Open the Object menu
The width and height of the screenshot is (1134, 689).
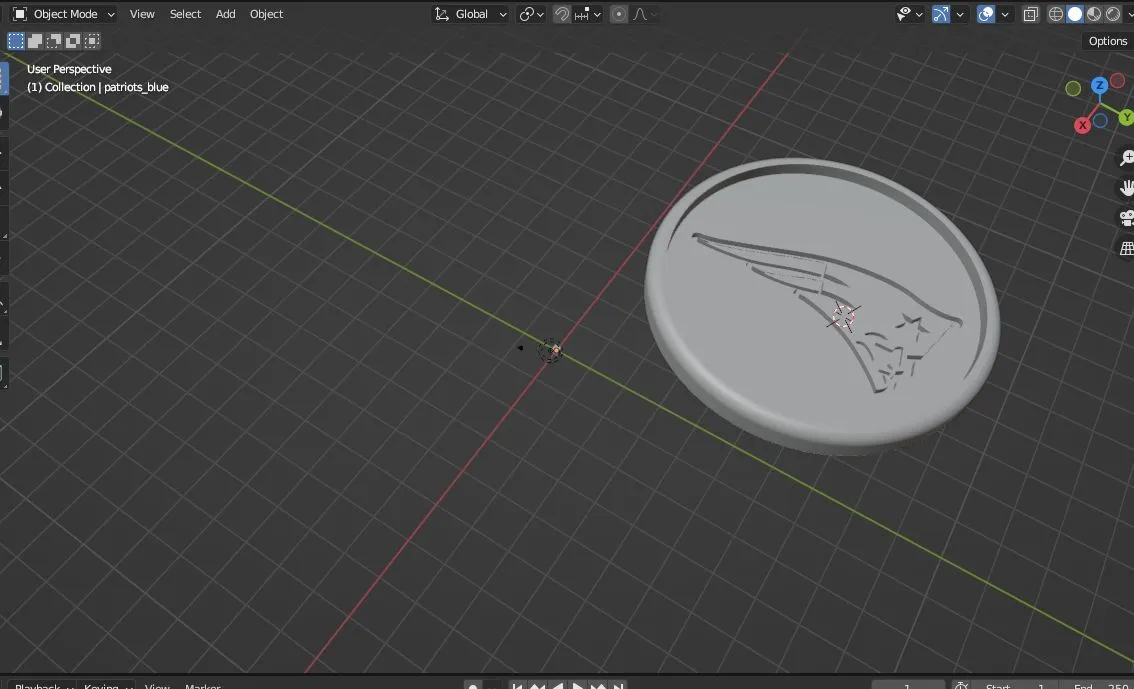point(266,14)
